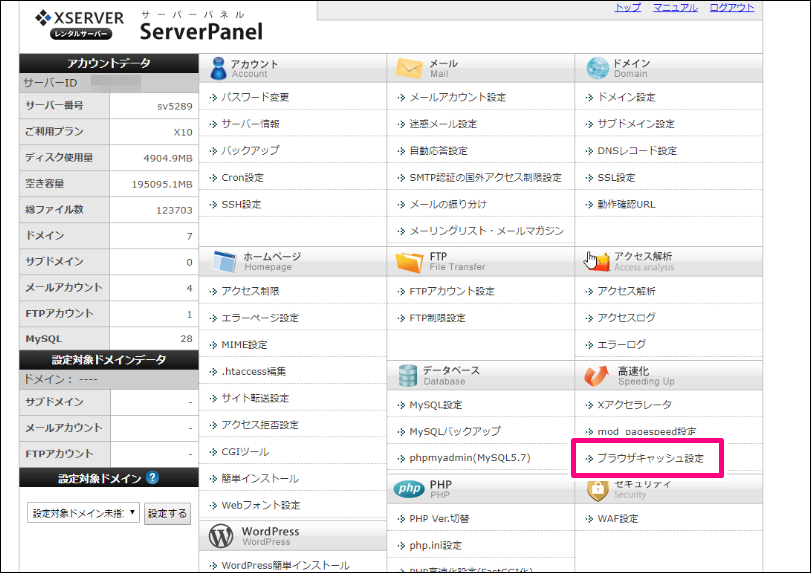Open パスワード変更
The image size is (811, 573).
pos(255,97)
